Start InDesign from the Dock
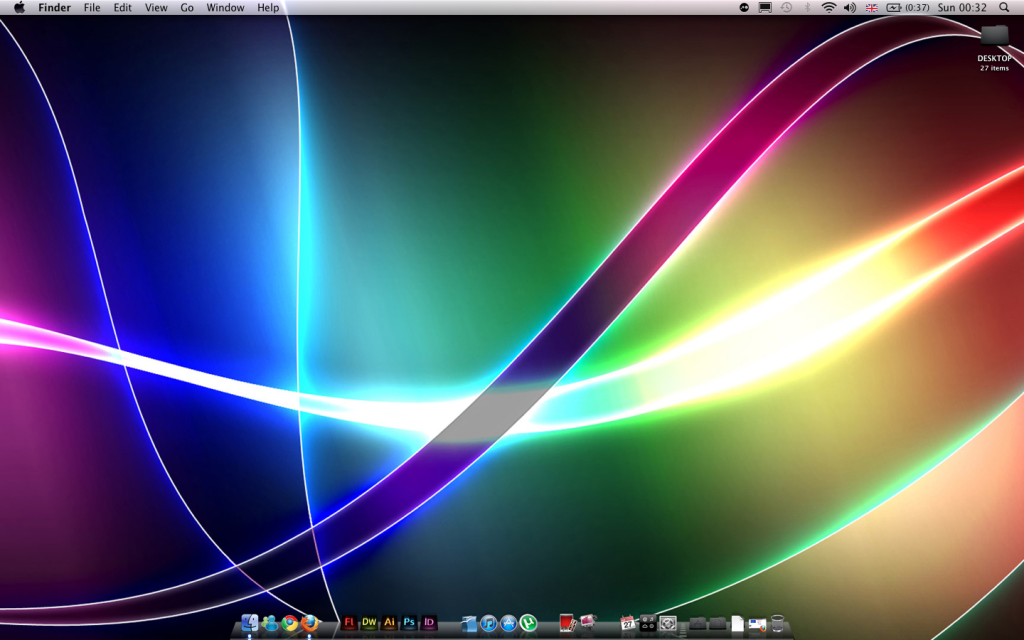The width and height of the screenshot is (1024, 640). coord(427,625)
